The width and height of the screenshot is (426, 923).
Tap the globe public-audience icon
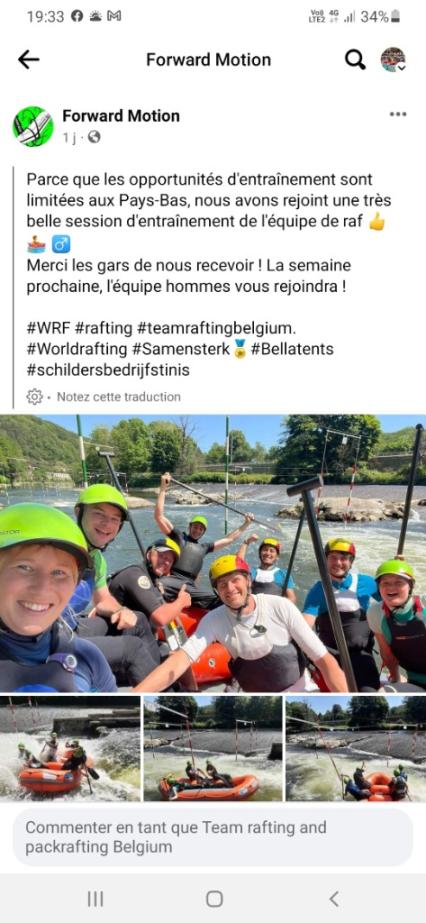point(94,137)
